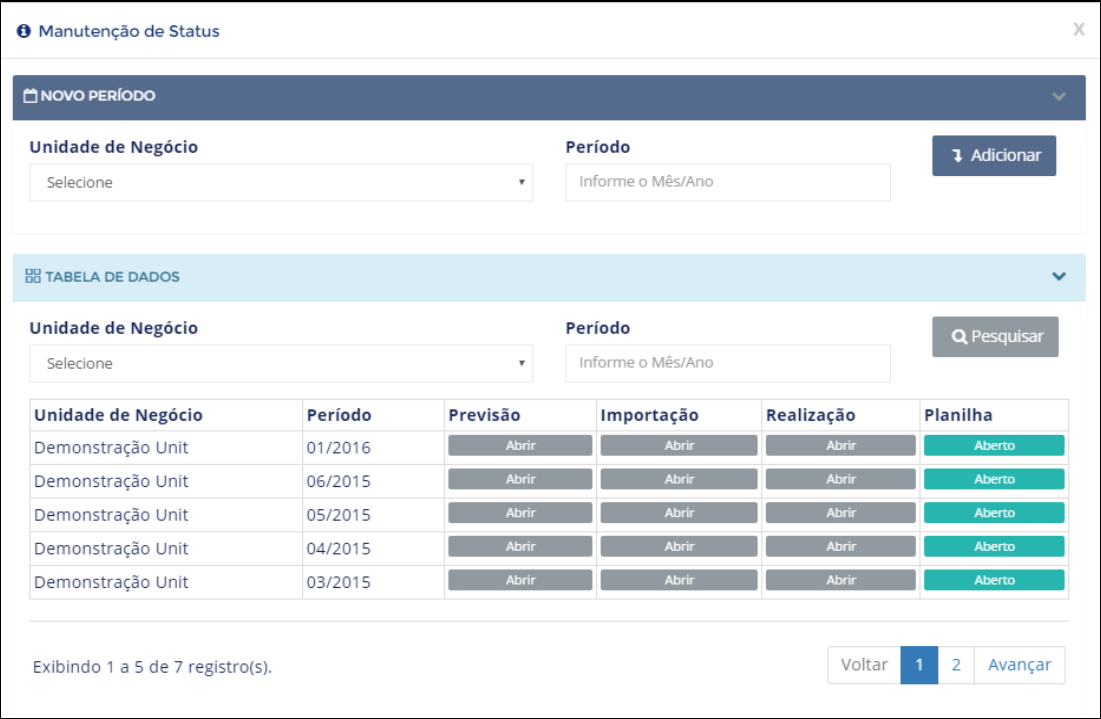Viewport: 1101px width, 719px height.
Task: Open Unidade de Negócio dropdown in Tabela de Dados
Action: (x=281, y=364)
